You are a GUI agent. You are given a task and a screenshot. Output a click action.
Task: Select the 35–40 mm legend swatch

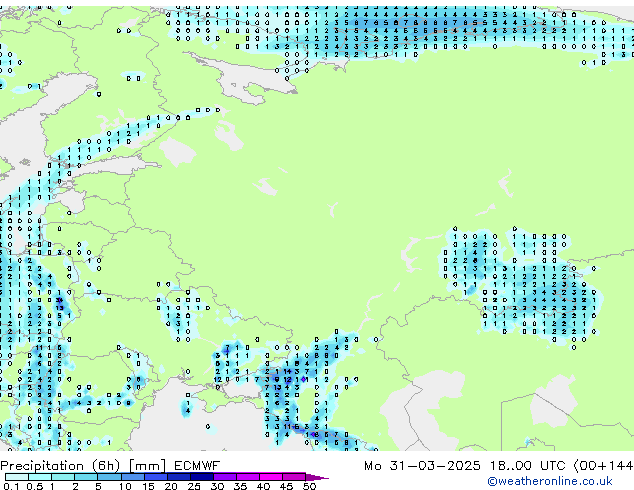click(x=248, y=477)
